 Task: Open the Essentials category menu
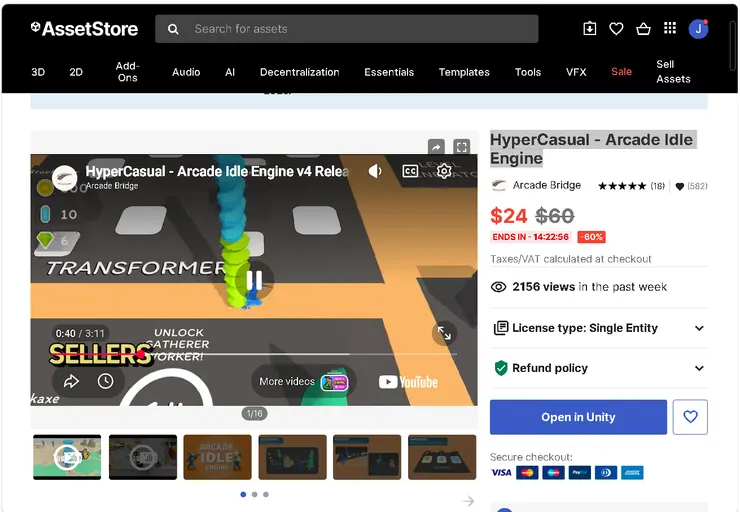[x=389, y=72]
